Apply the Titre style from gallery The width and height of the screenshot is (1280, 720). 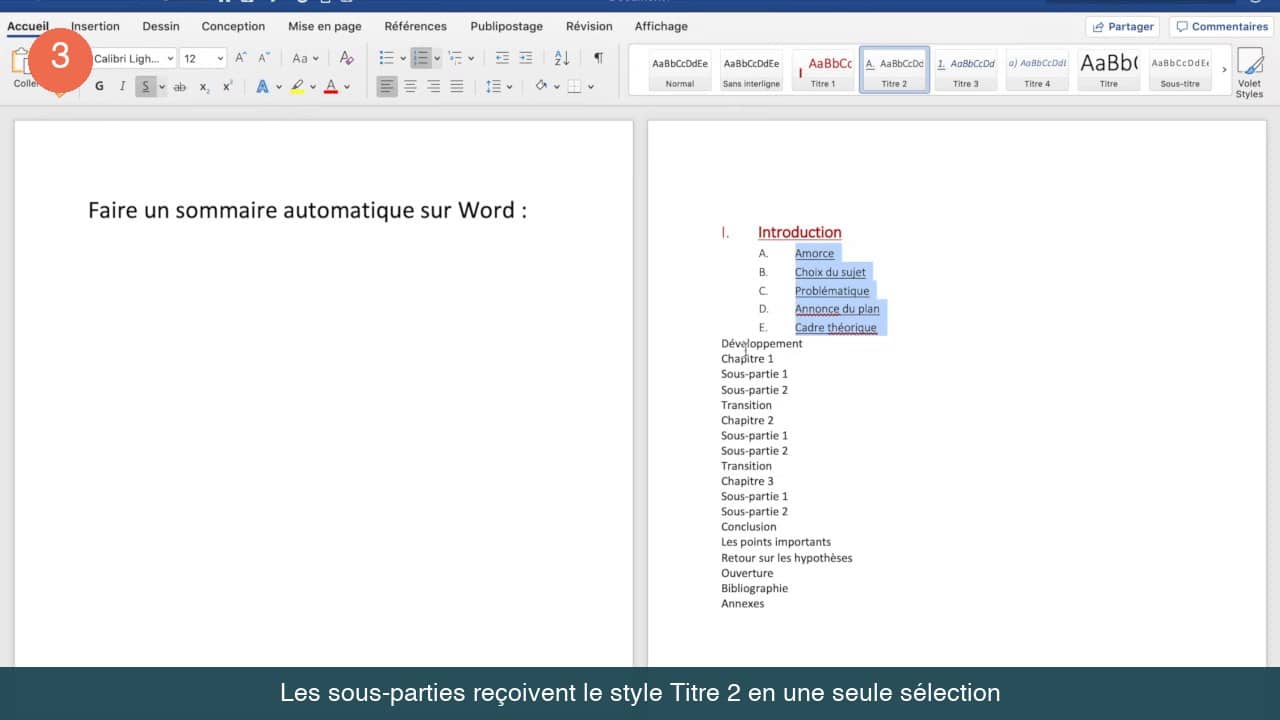[1109, 70]
